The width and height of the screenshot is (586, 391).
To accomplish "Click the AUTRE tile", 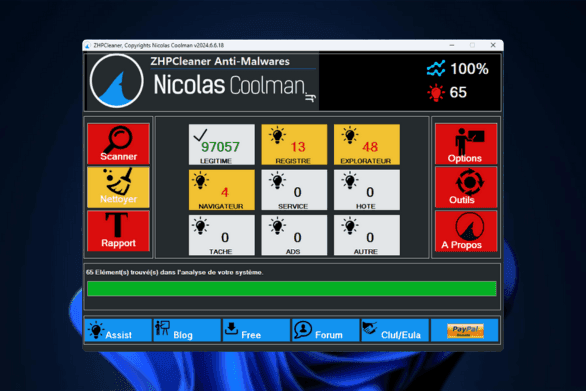I will point(367,235).
